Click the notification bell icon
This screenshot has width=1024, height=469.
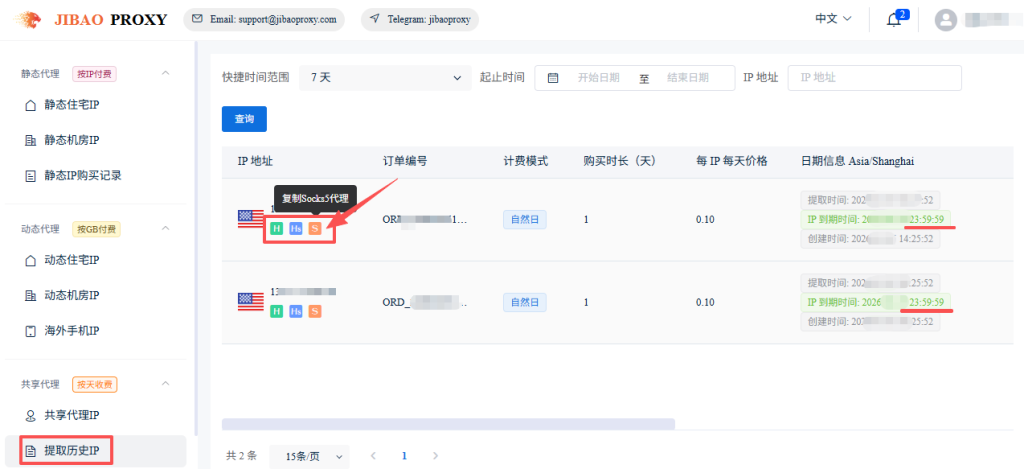(x=893, y=20)
